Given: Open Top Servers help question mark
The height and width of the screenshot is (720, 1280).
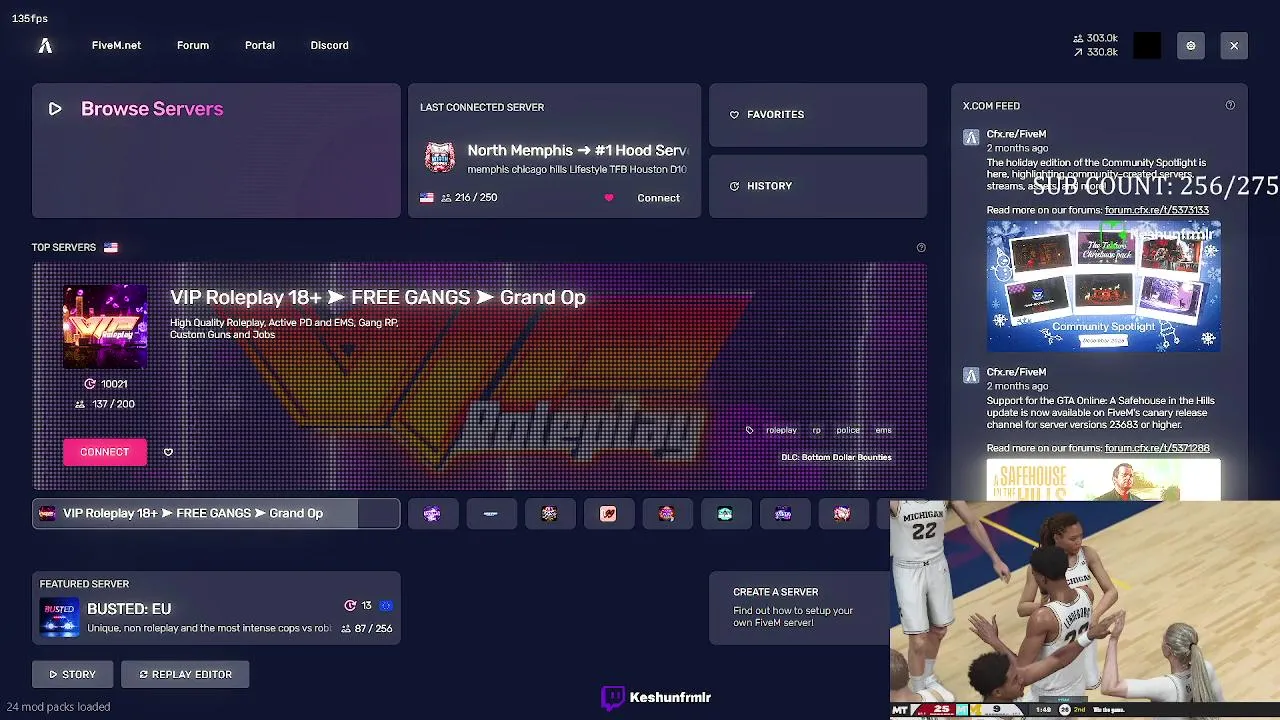Looking at the screenshot, I should [x=921, y=248].
